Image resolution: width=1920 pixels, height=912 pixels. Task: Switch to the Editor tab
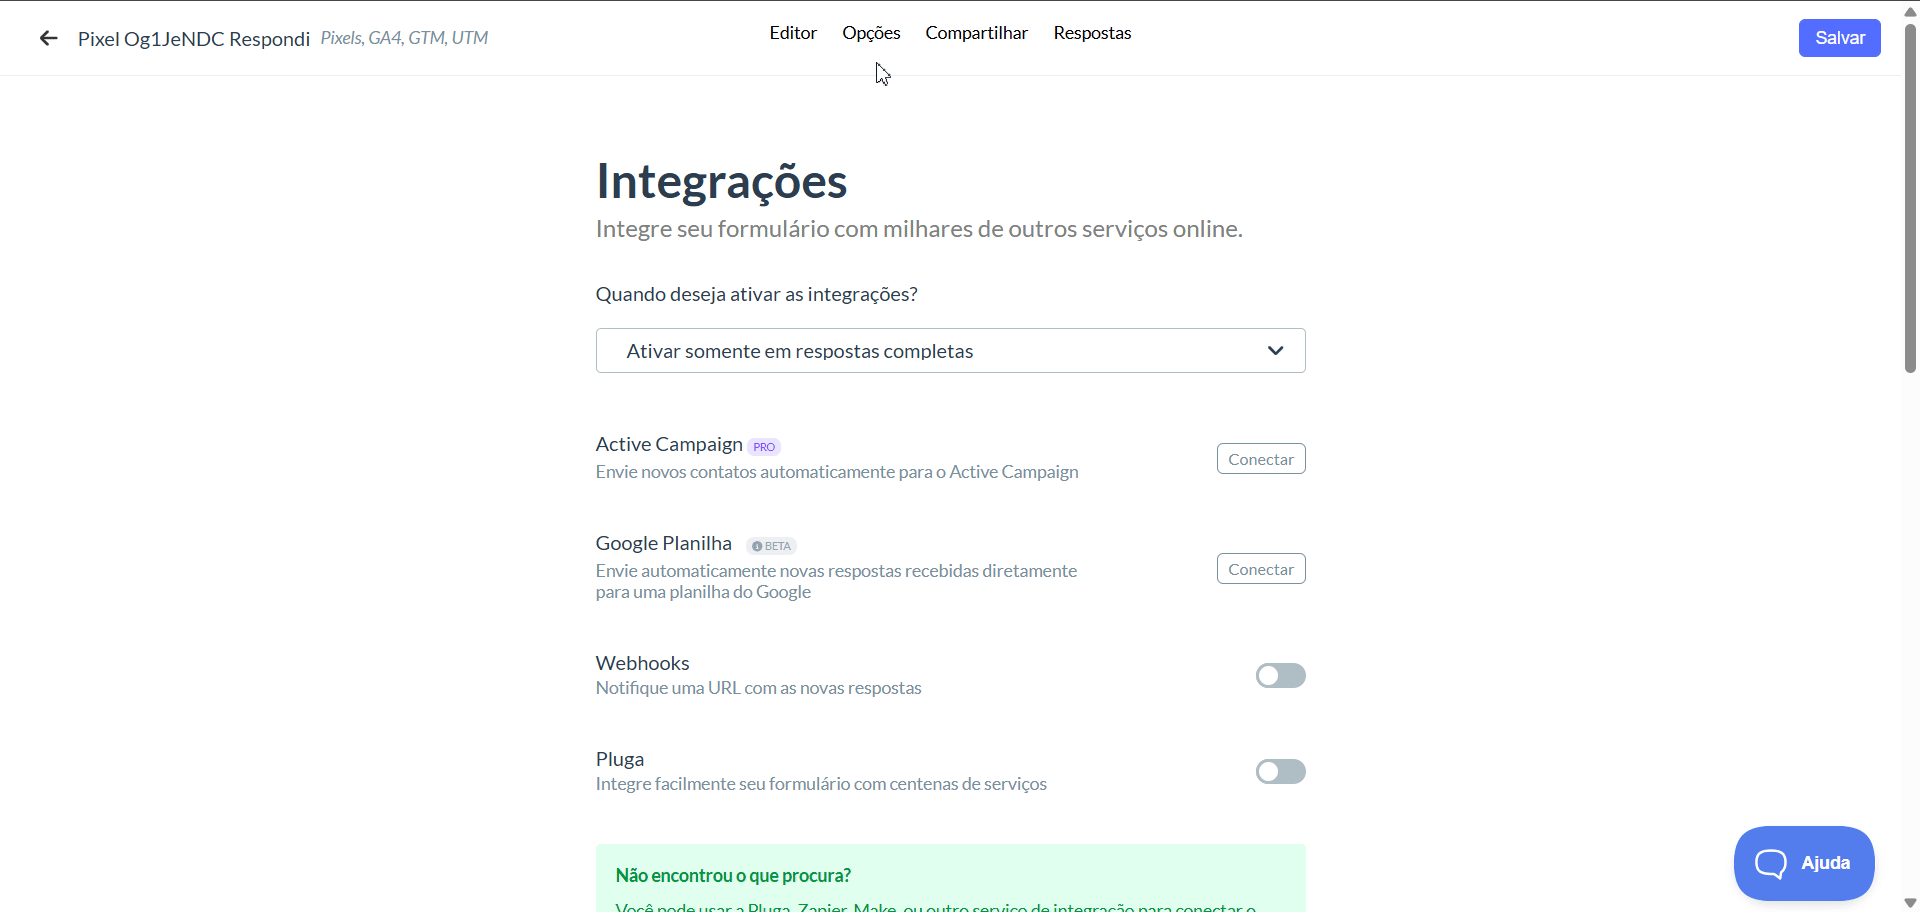(x=793, y=33)
